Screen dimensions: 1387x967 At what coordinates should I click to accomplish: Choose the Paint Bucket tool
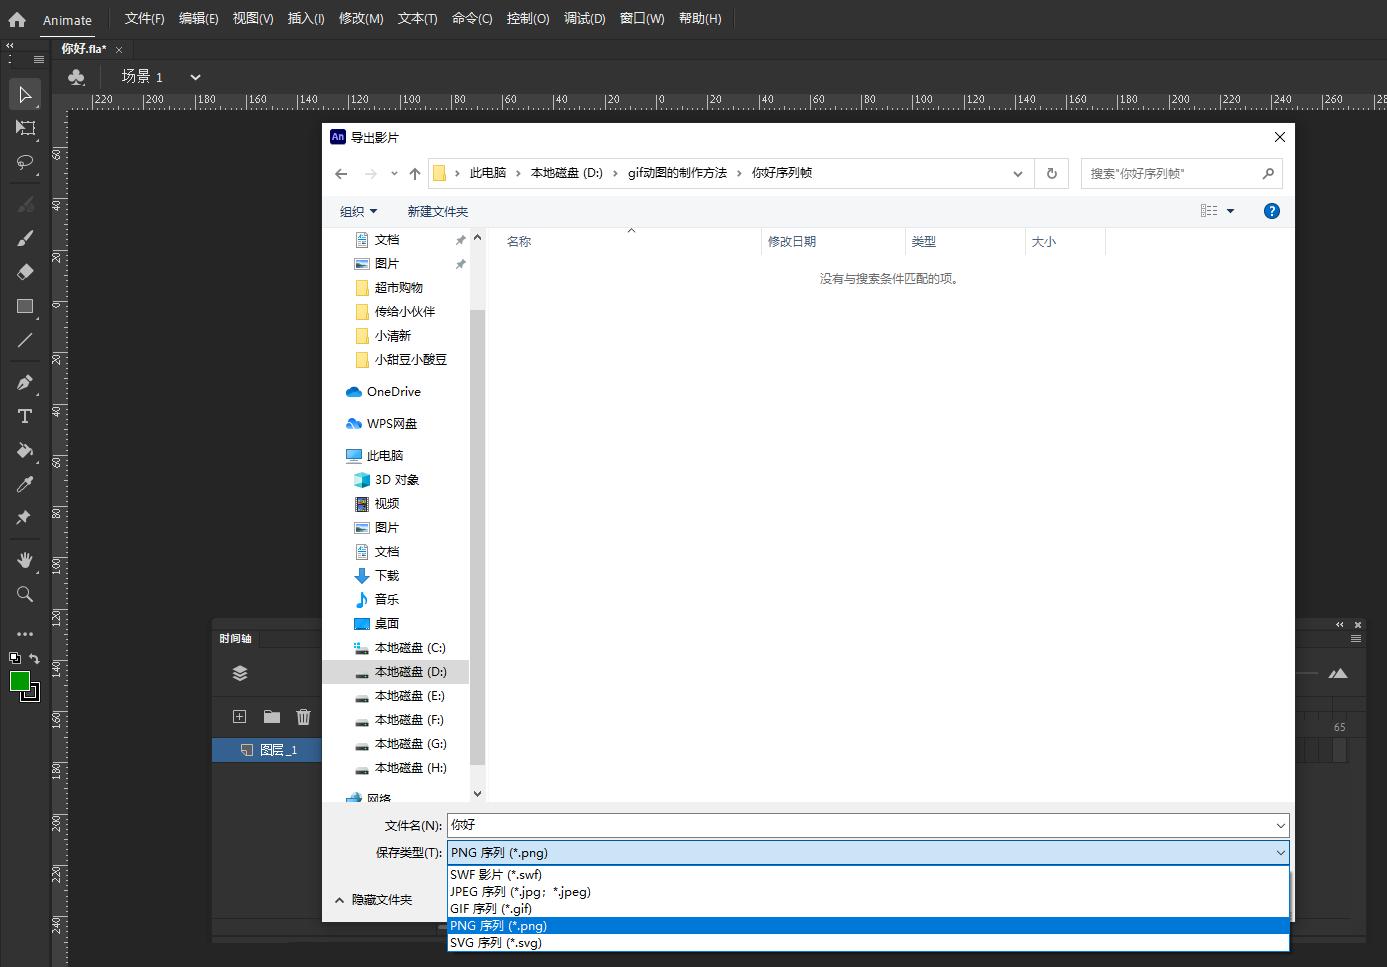coord(24,451)
